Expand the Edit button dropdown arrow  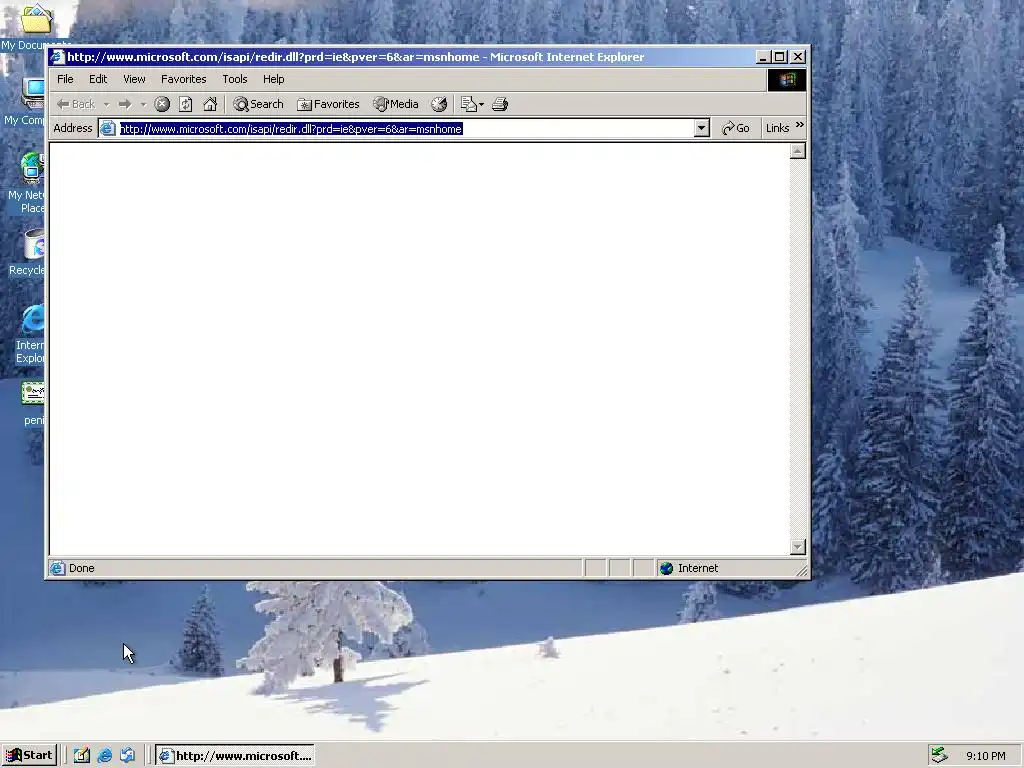(481, 104)
